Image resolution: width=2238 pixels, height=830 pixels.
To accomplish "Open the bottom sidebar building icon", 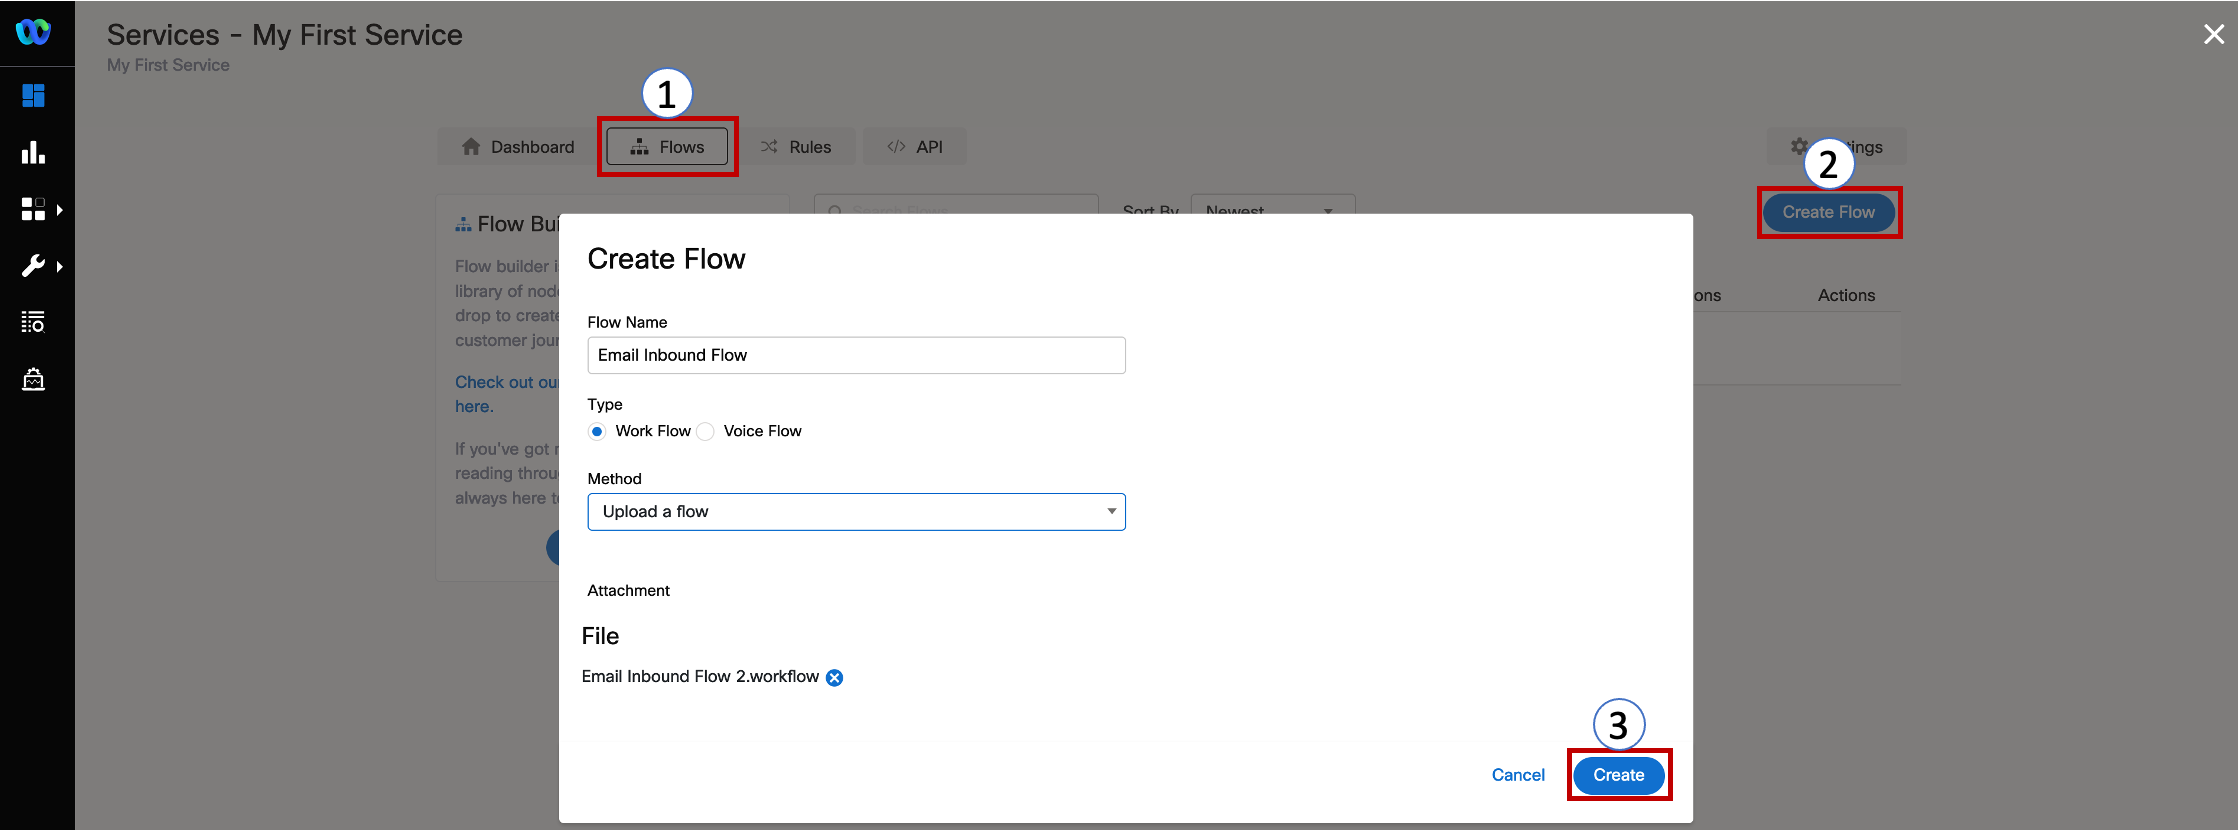I will tap(33, 379).
